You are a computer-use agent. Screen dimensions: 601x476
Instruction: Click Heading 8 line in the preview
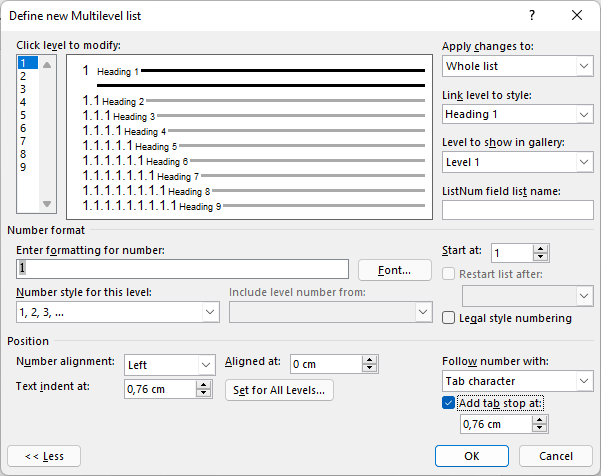click(x=253, y=191)
